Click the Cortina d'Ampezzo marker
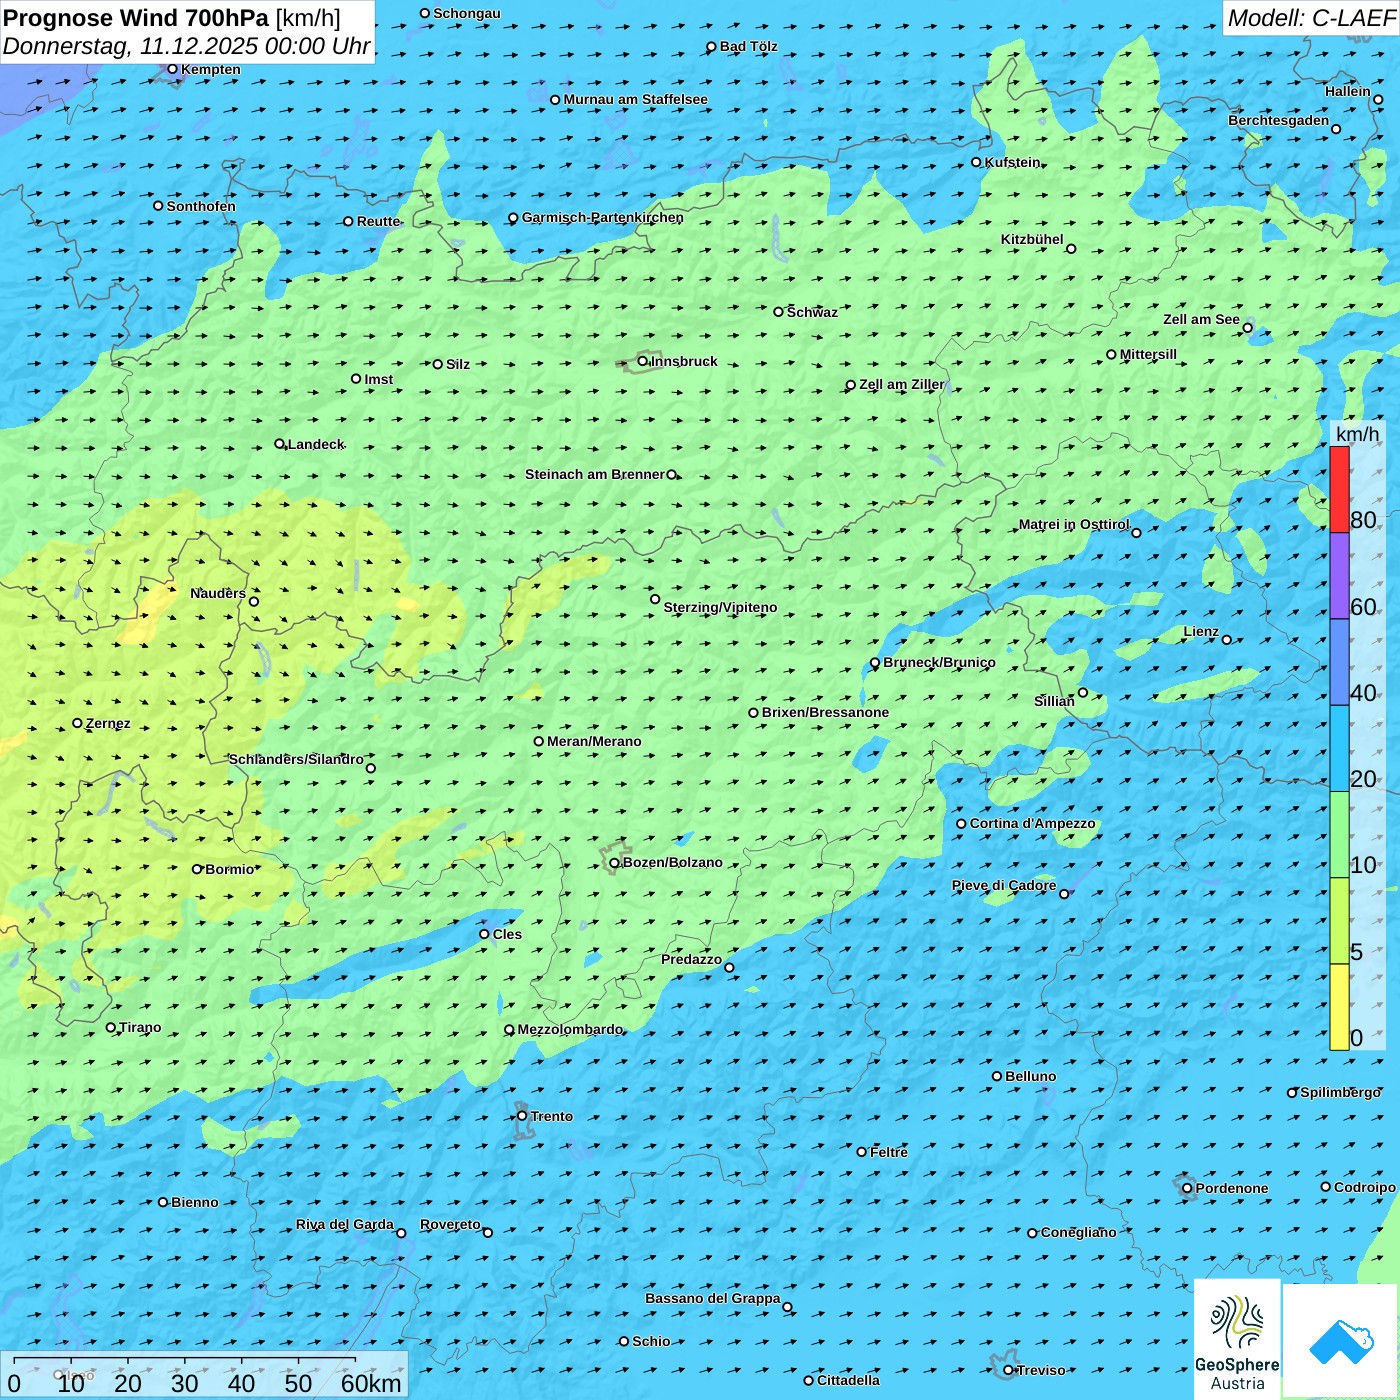Image resolution: width=1400 pixels, height=1400 pixels. click(961, 824)
